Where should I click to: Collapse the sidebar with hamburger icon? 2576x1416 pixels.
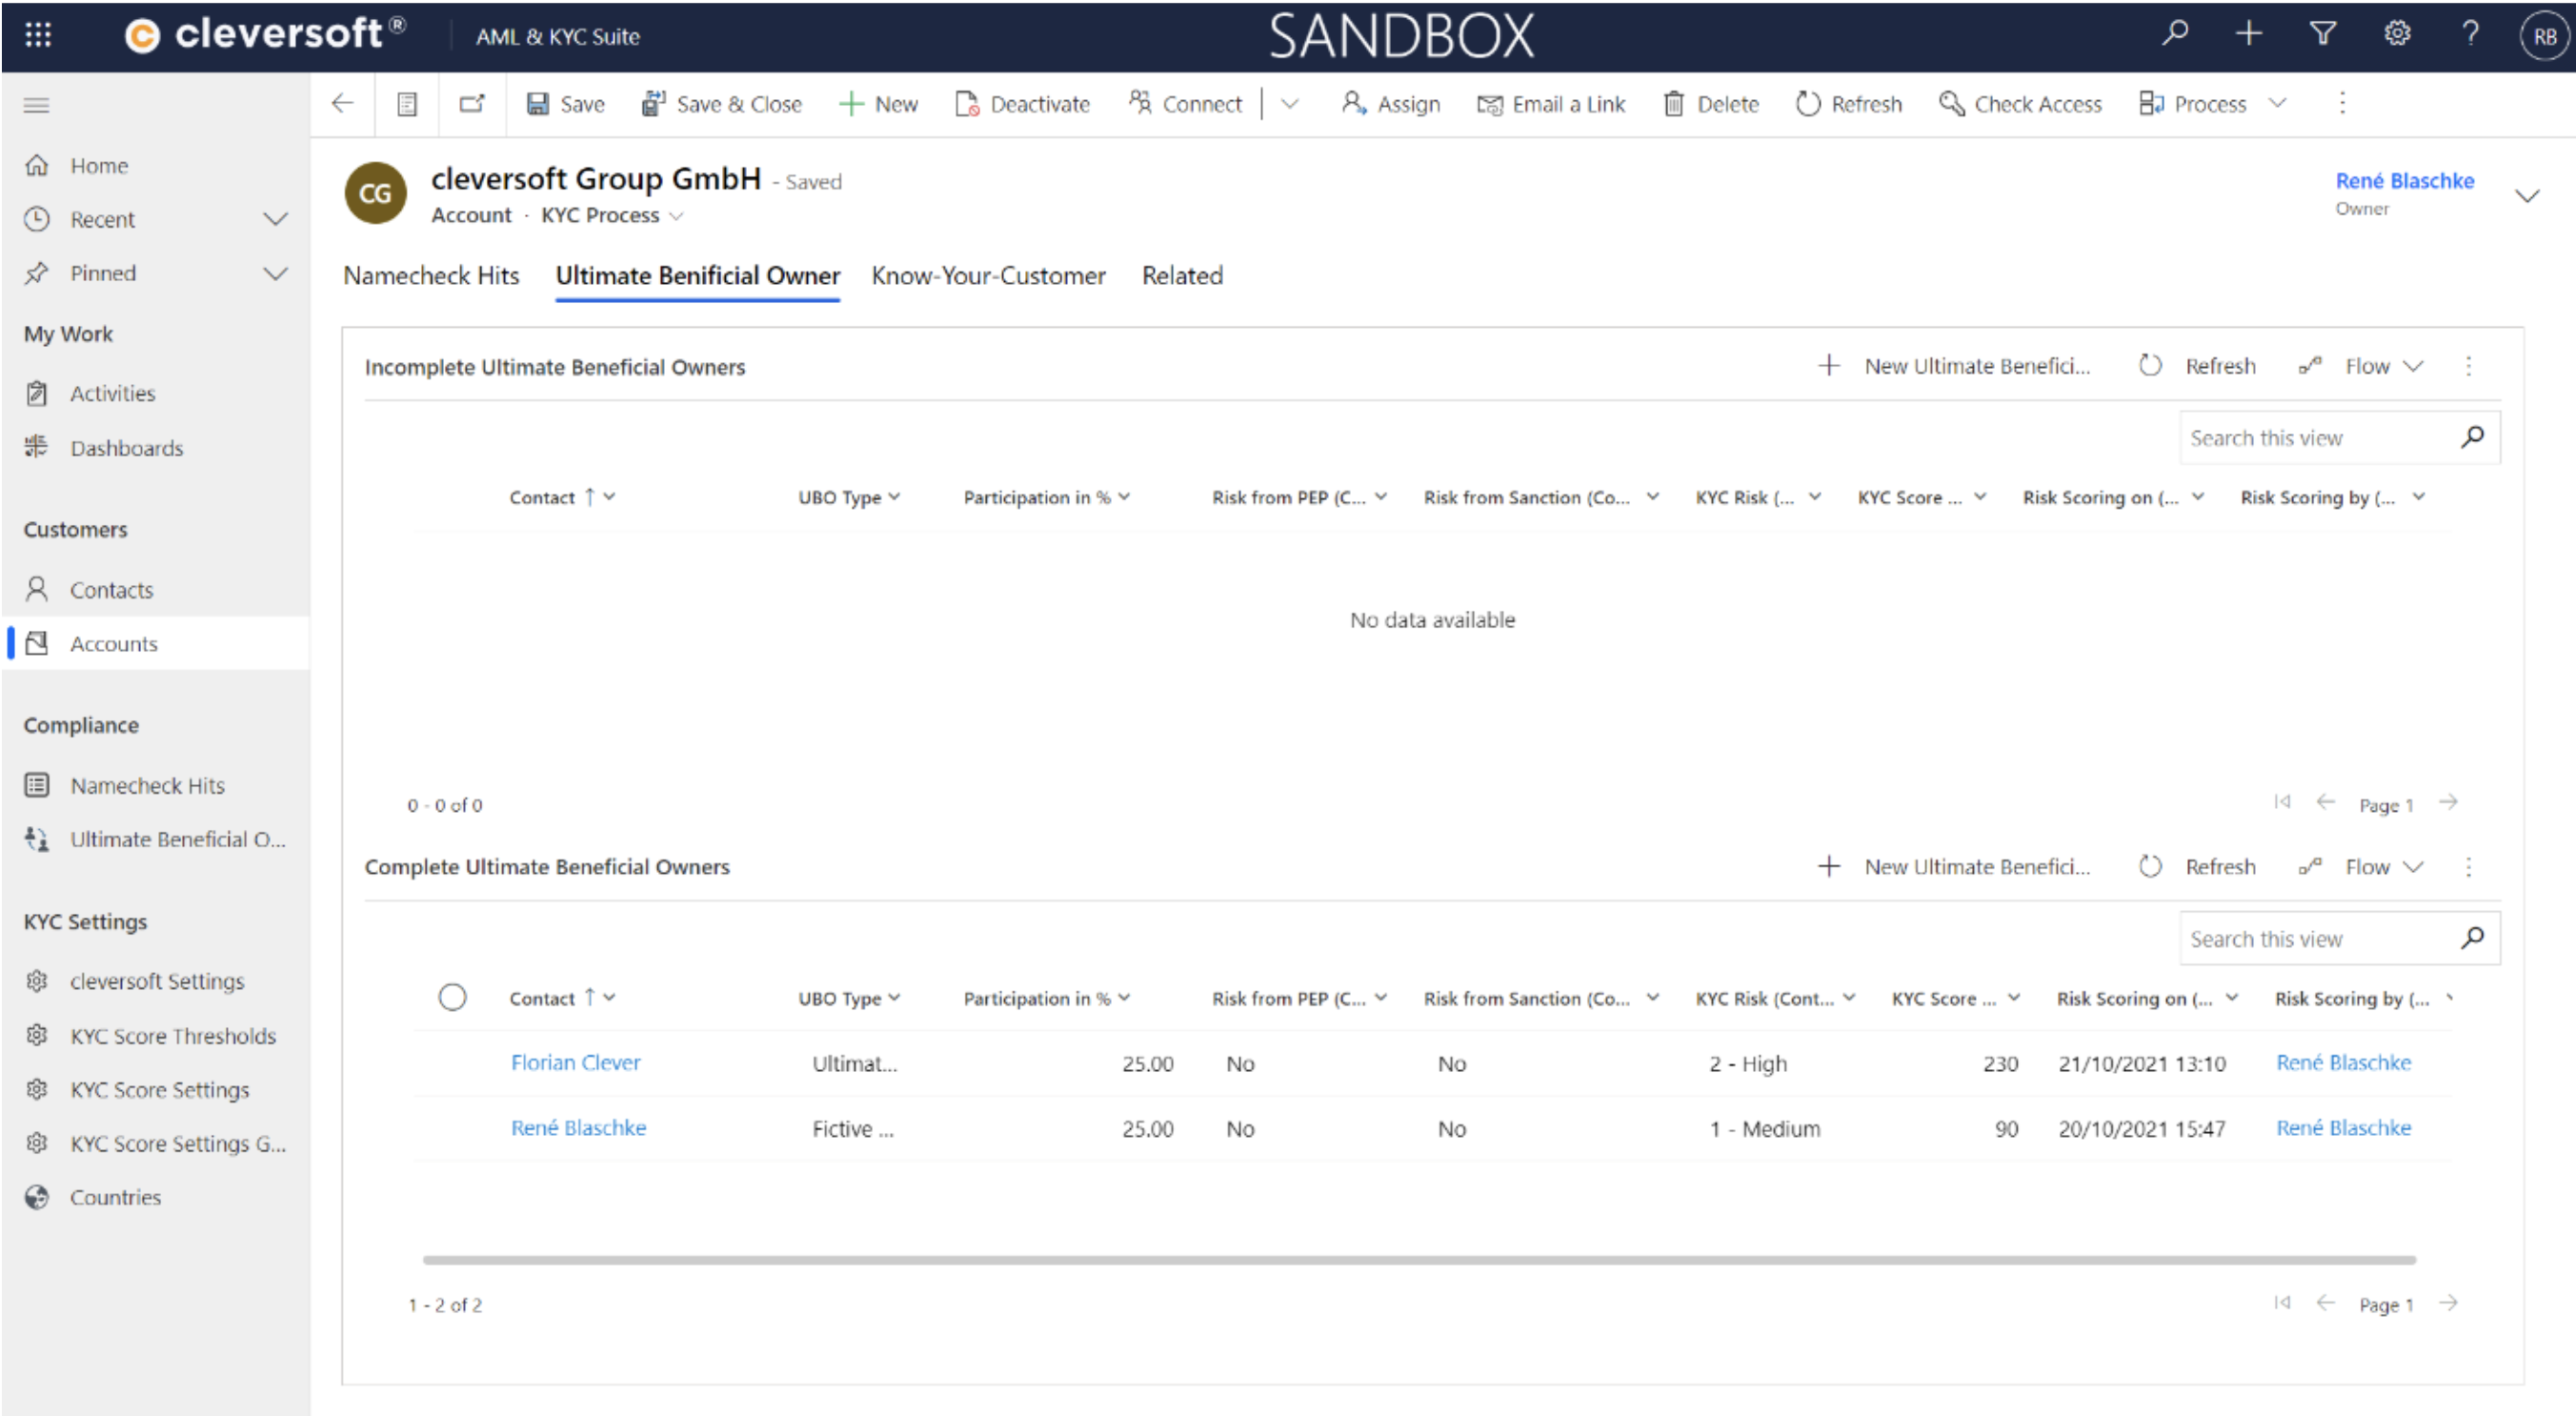(x=37, y=105)
